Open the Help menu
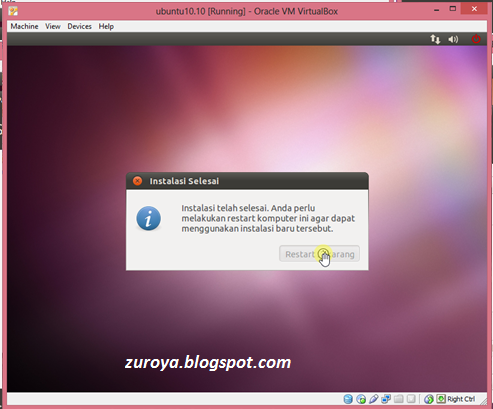This screenshot has height=409, width=493. coord(106,26)
